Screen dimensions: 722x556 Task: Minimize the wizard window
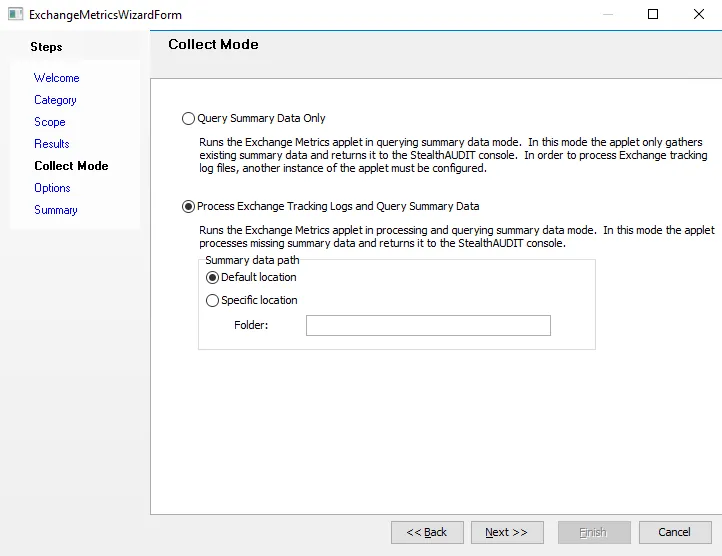608,14
